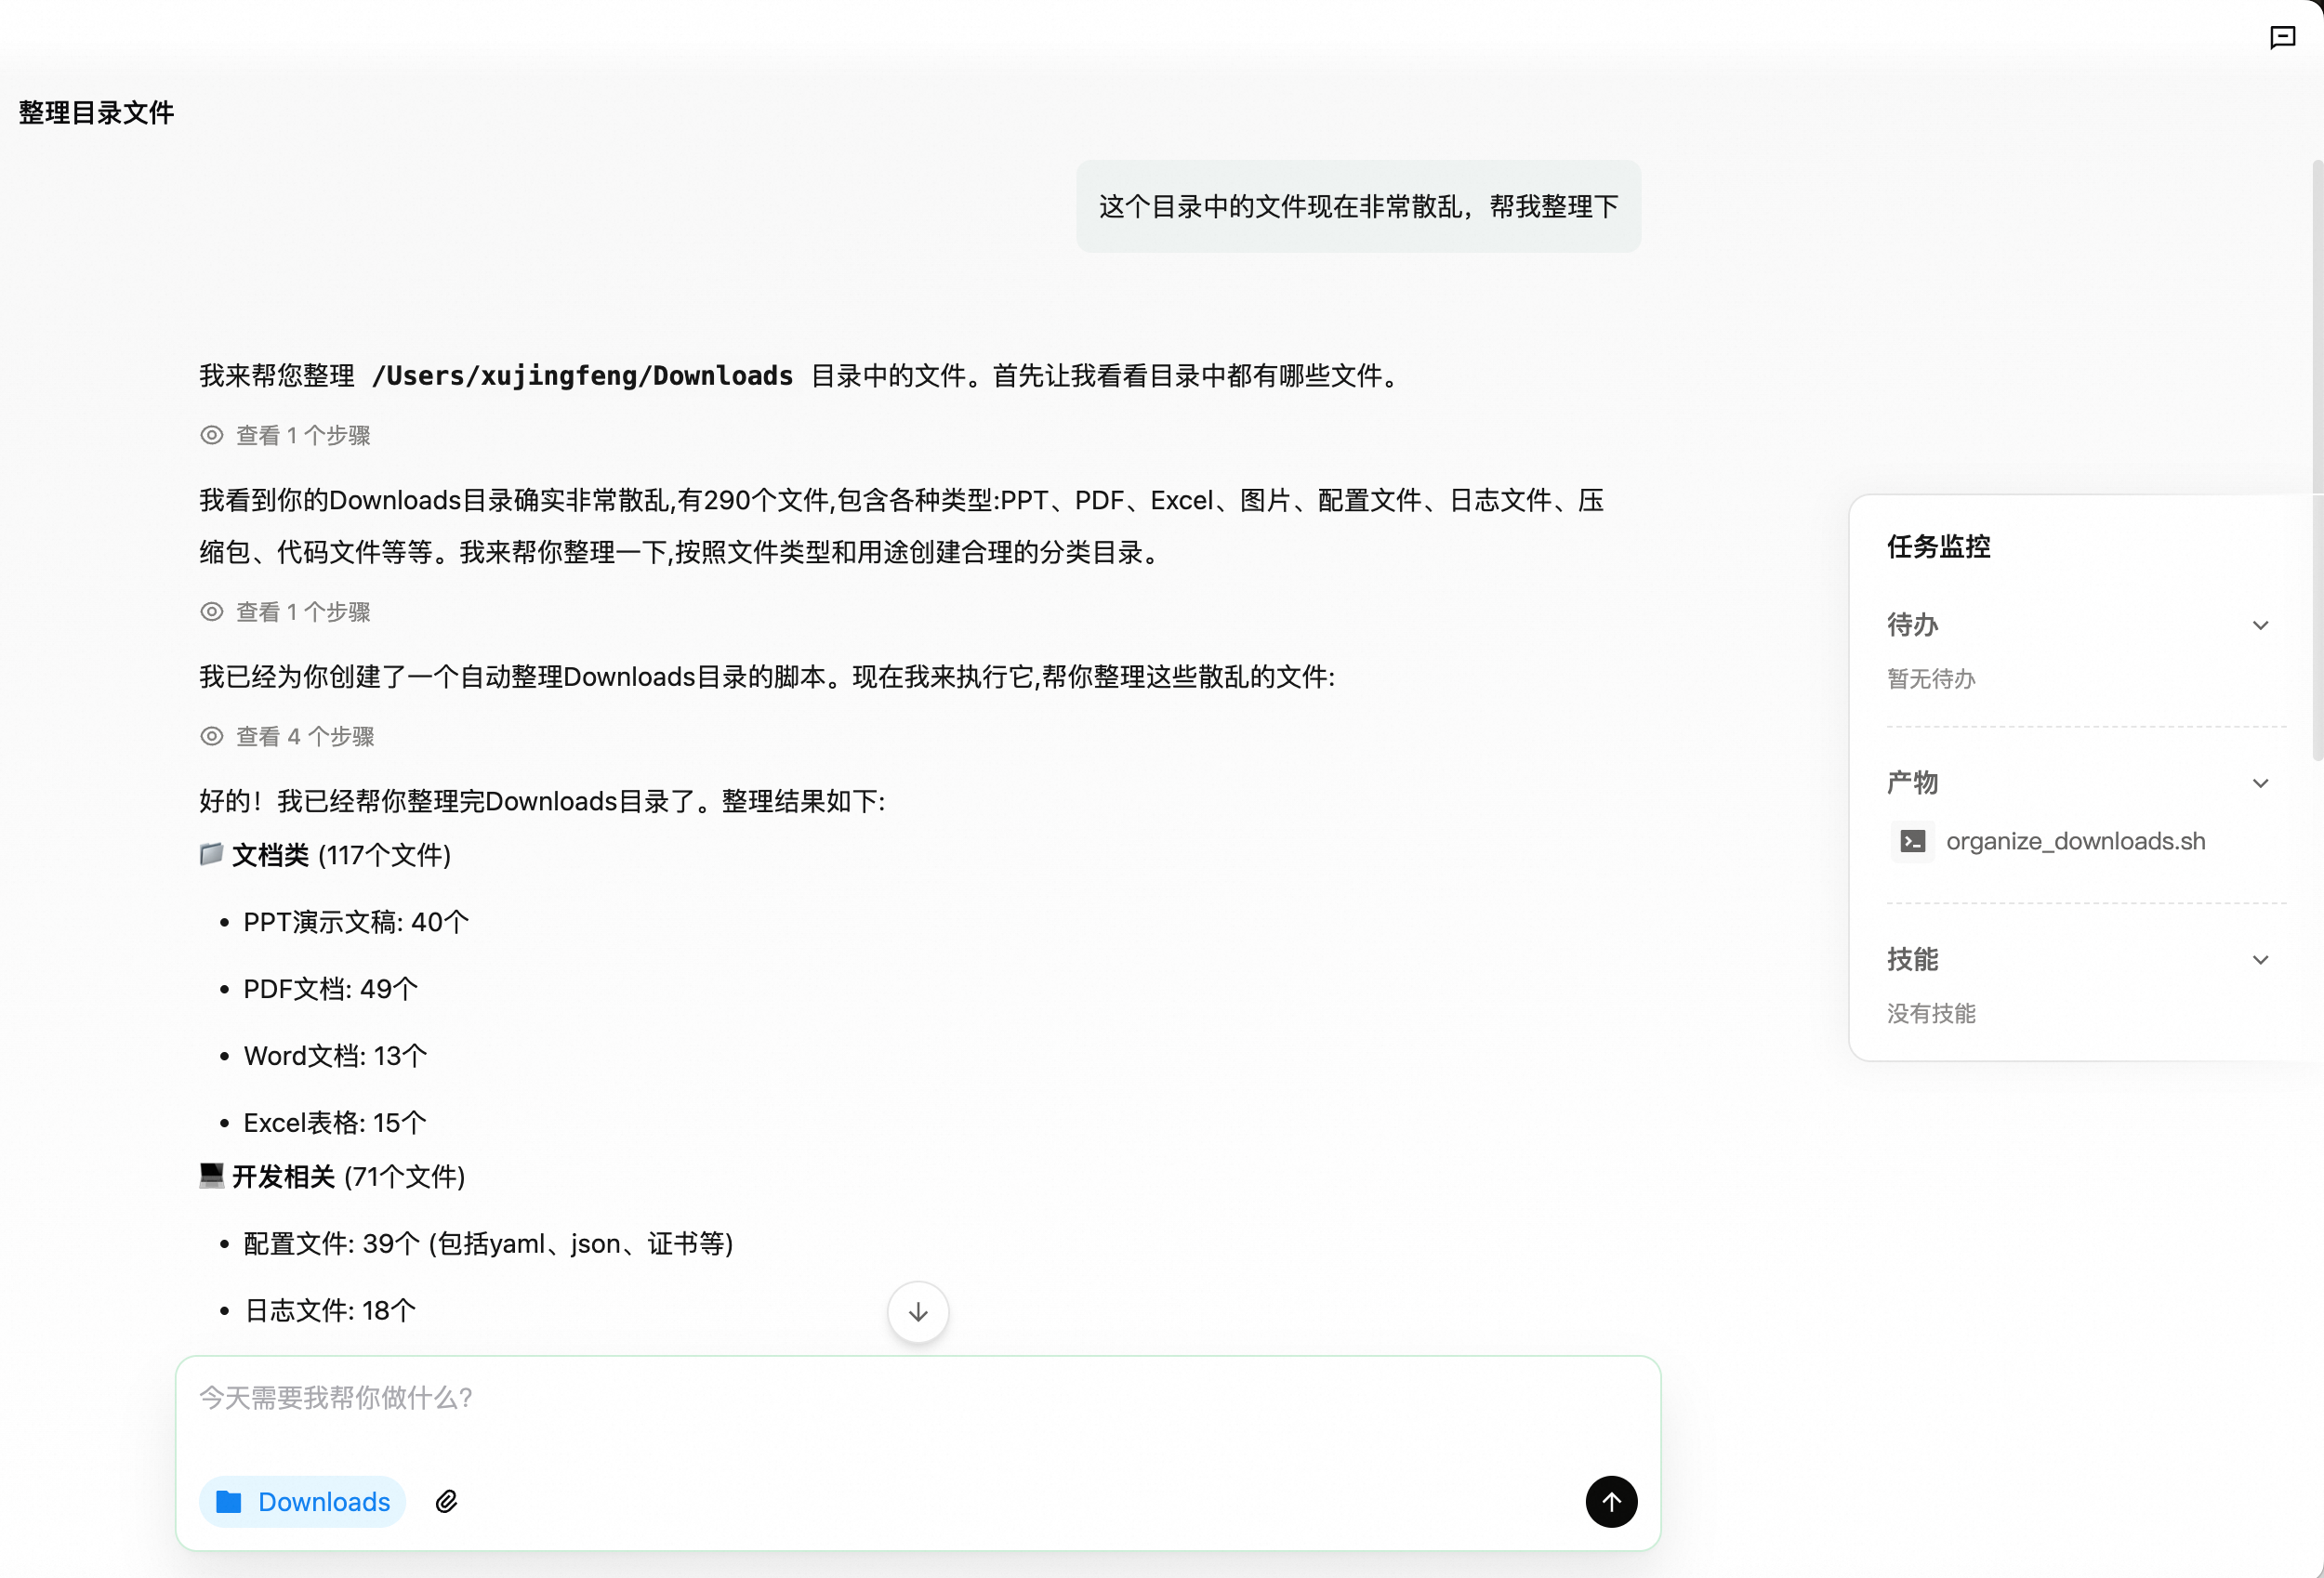
Task: Collapse the 产物 section chevron
Action: (x=2260, y=783)
